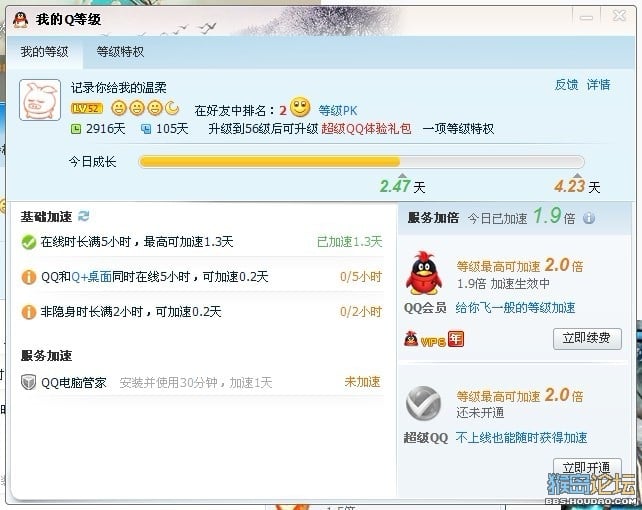Click the red QQ会员 penguin icon
The image size is (642, 510).
(x=423, y=273)
